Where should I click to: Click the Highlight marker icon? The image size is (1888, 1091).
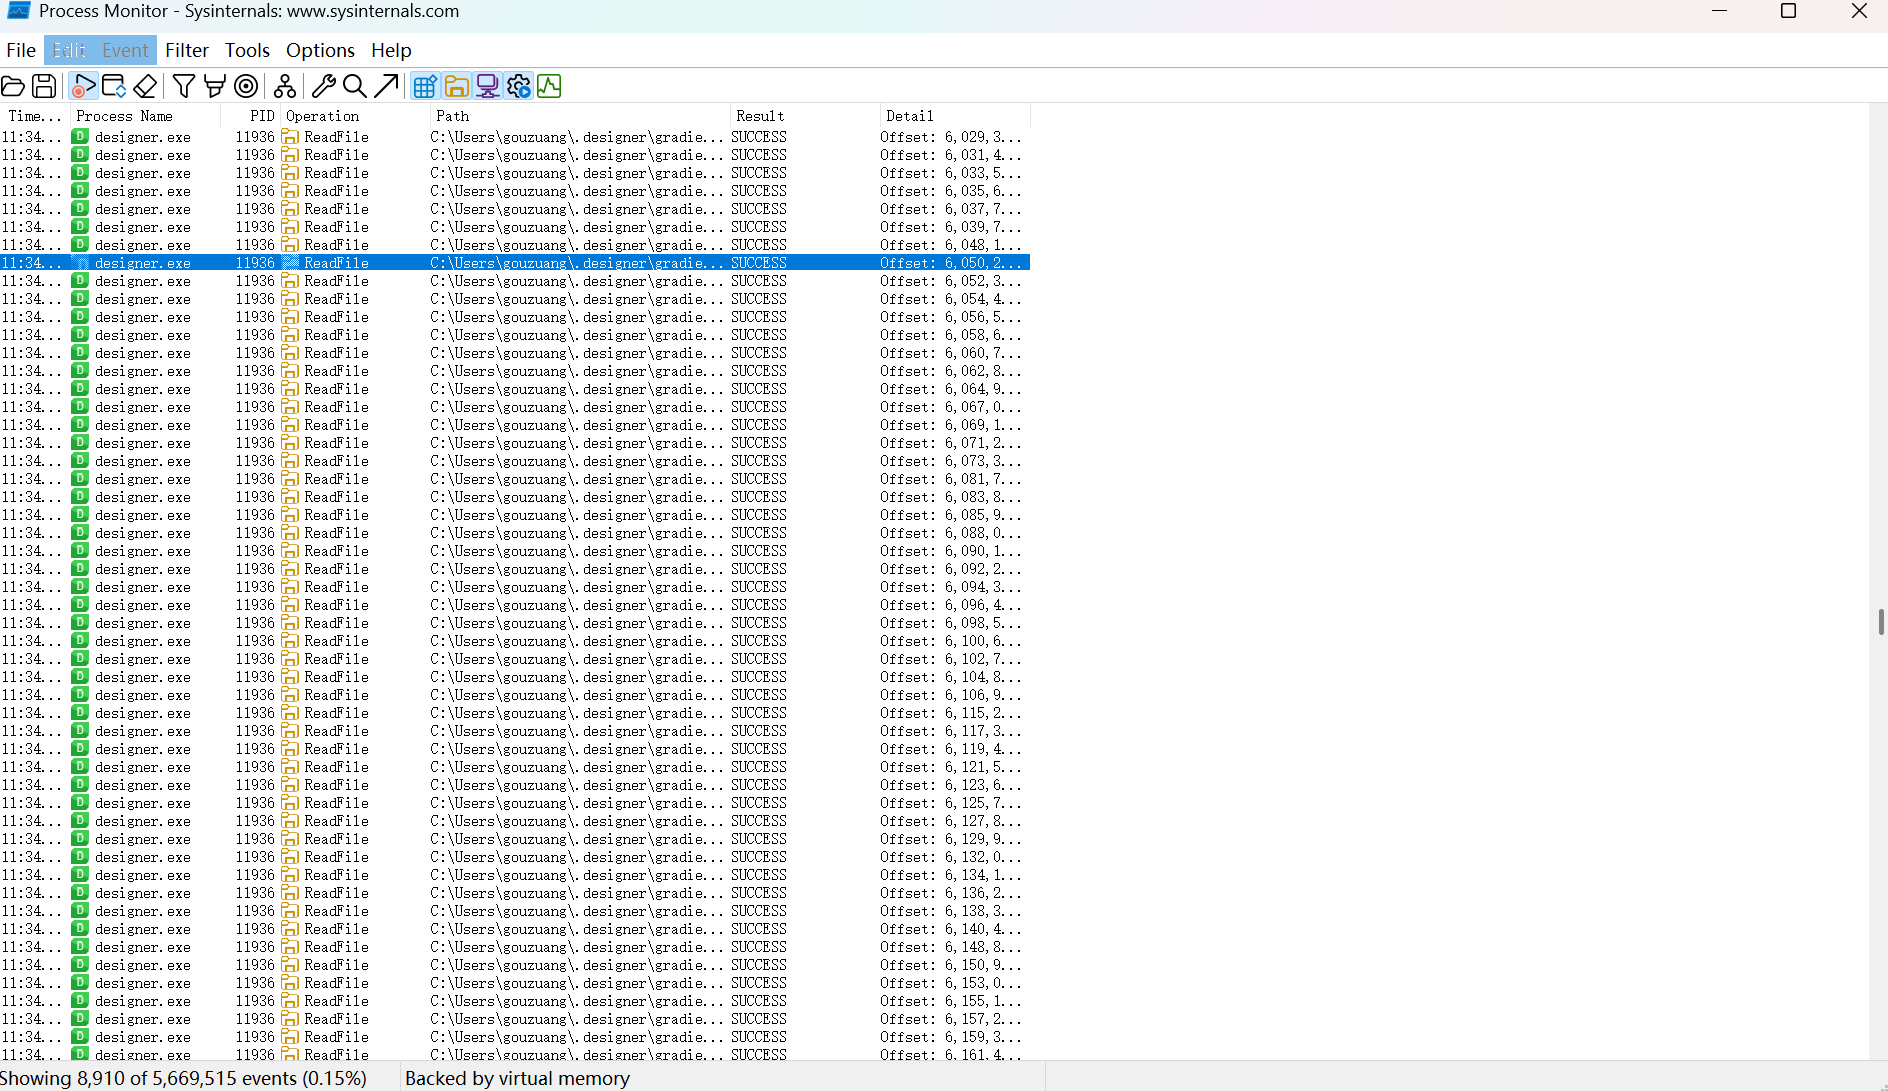coord(214,86)
